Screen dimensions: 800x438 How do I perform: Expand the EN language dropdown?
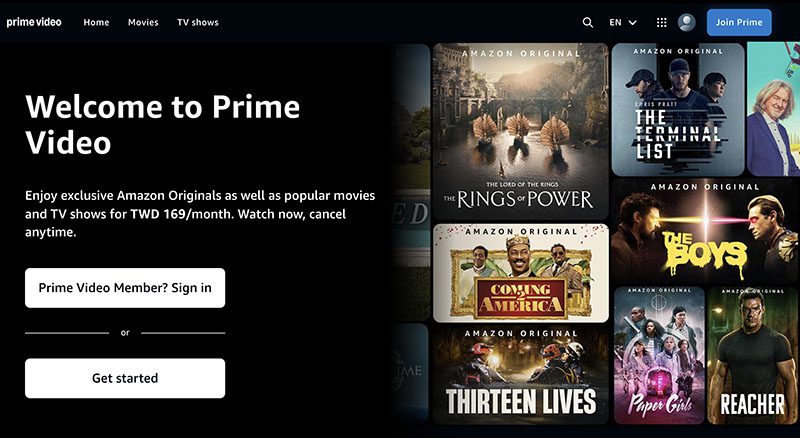(x=623, y=22)
